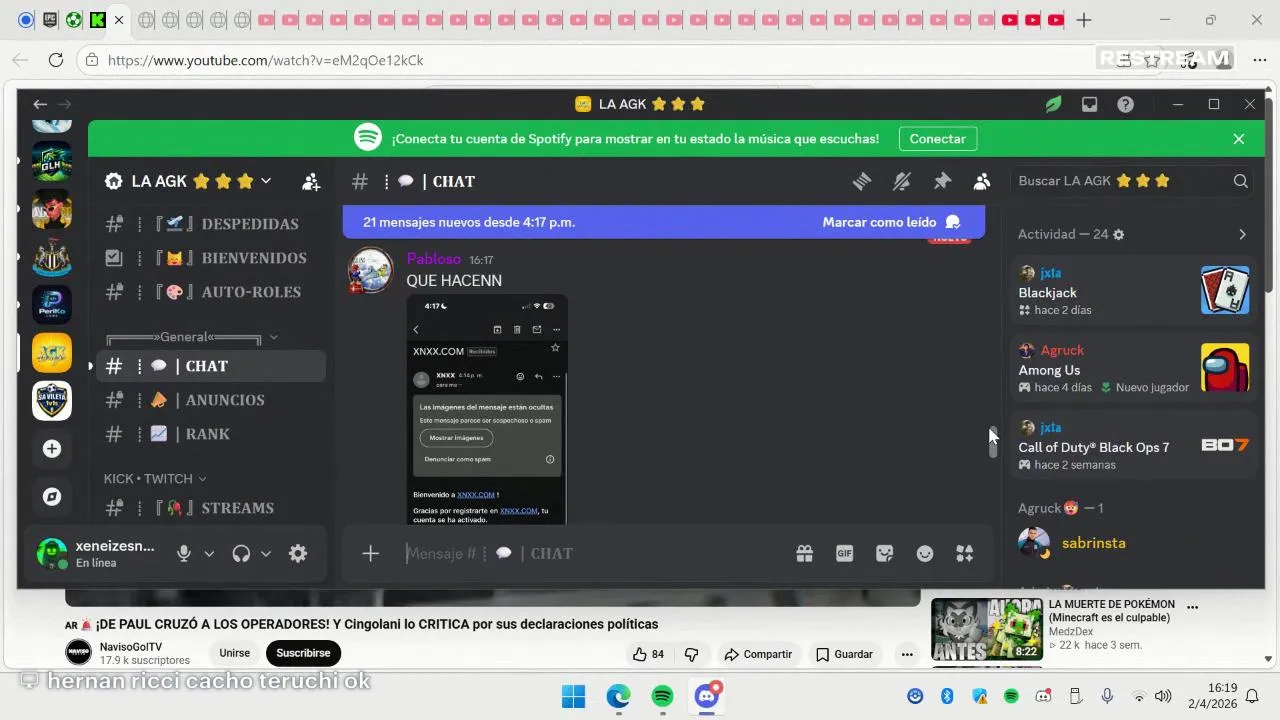Select the CHAT channel in sidebar
The height and width of the screenshot is (720, 1280).
point(213,366)
